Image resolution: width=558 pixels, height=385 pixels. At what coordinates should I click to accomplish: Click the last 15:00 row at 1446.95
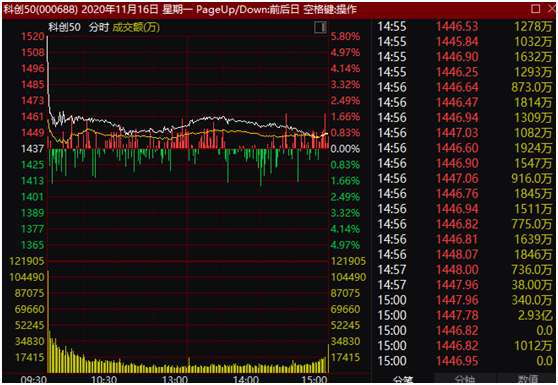pos(464,361)
